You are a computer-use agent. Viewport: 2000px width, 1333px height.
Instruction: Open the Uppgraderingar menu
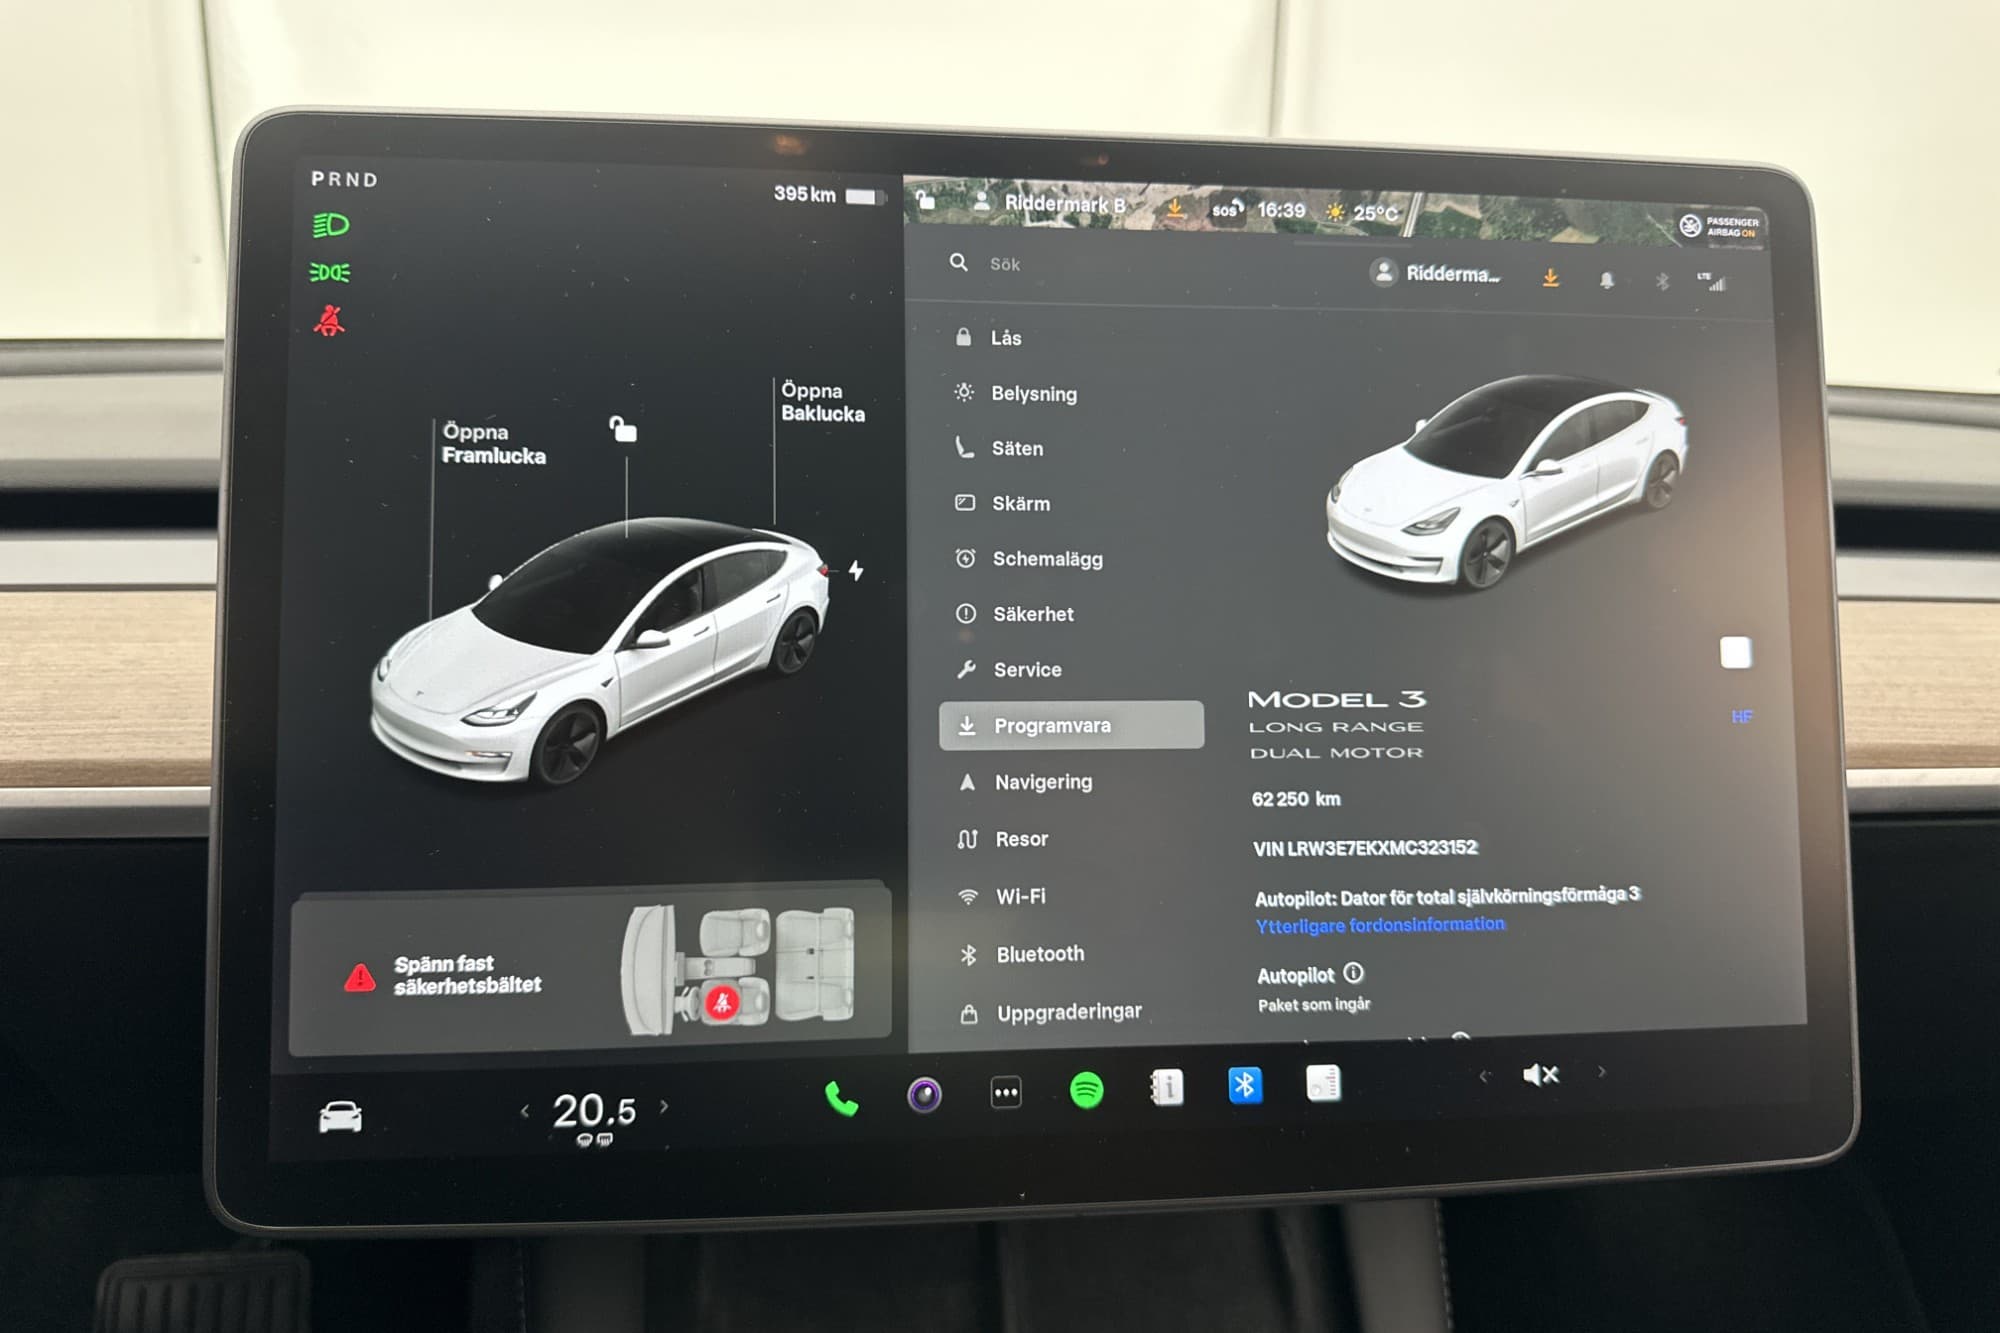[x=1070, y=1012]
